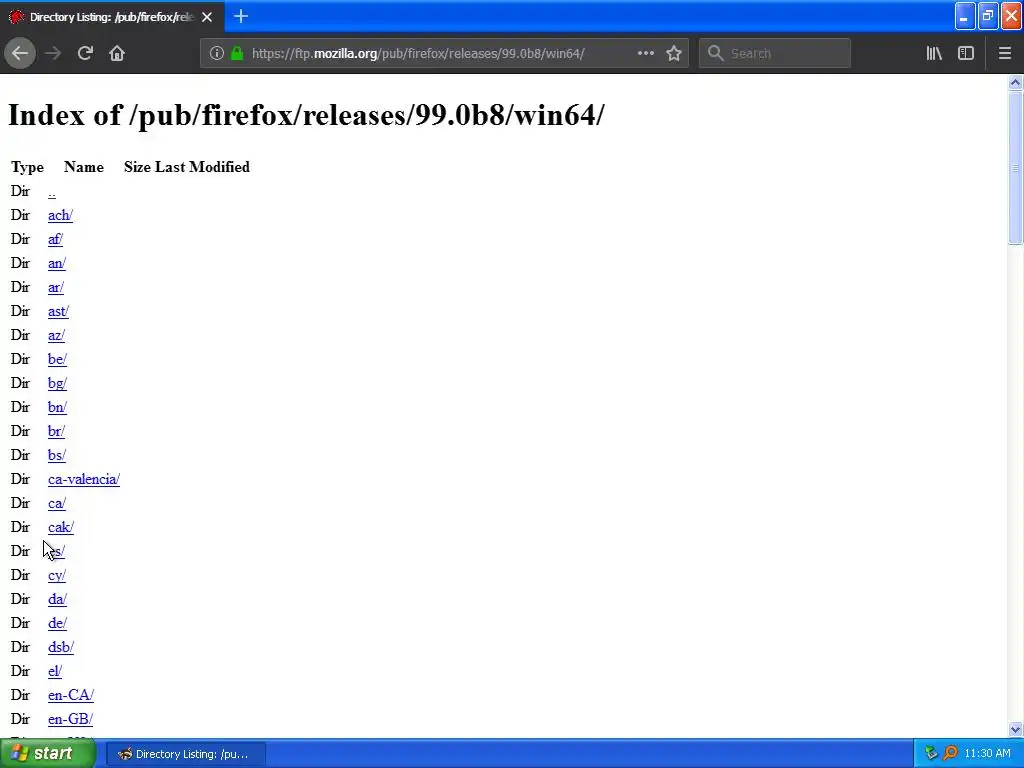
Task: Open the Firefox home page
Action: pos(117,53)
